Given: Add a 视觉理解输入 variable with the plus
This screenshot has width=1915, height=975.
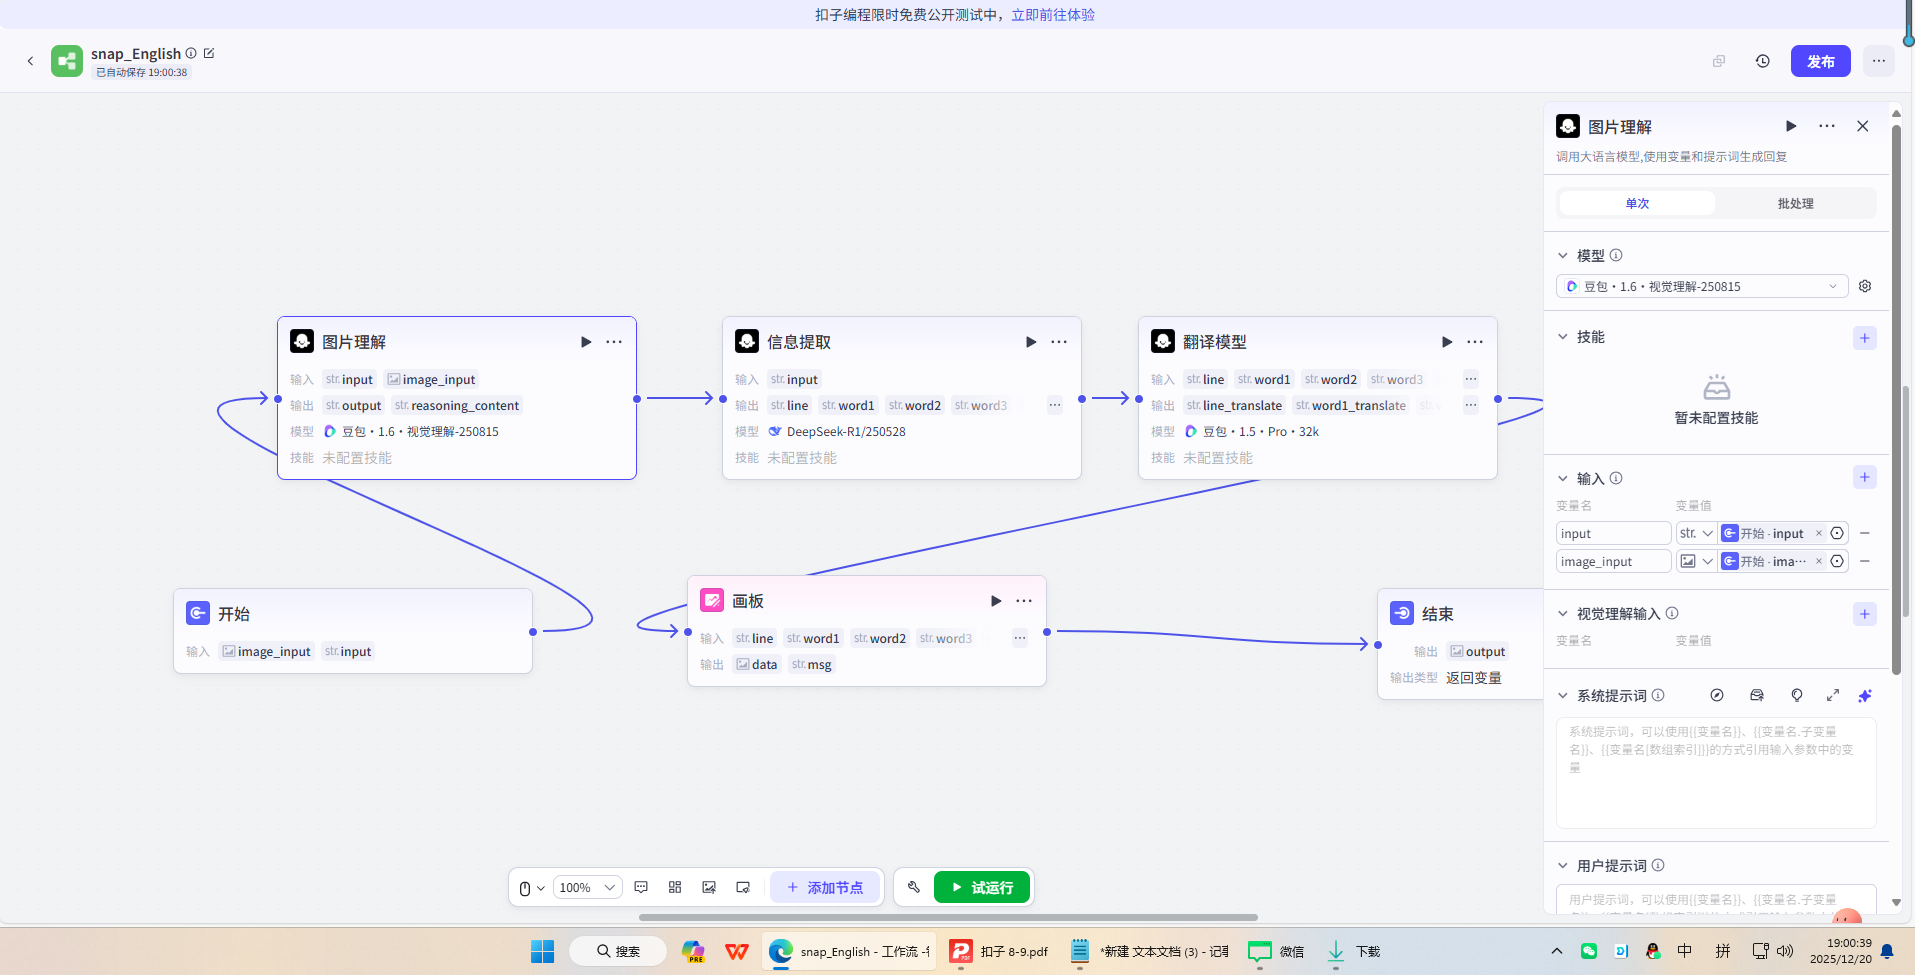Looking at the screenshot, I should (x=1865, y=614).
